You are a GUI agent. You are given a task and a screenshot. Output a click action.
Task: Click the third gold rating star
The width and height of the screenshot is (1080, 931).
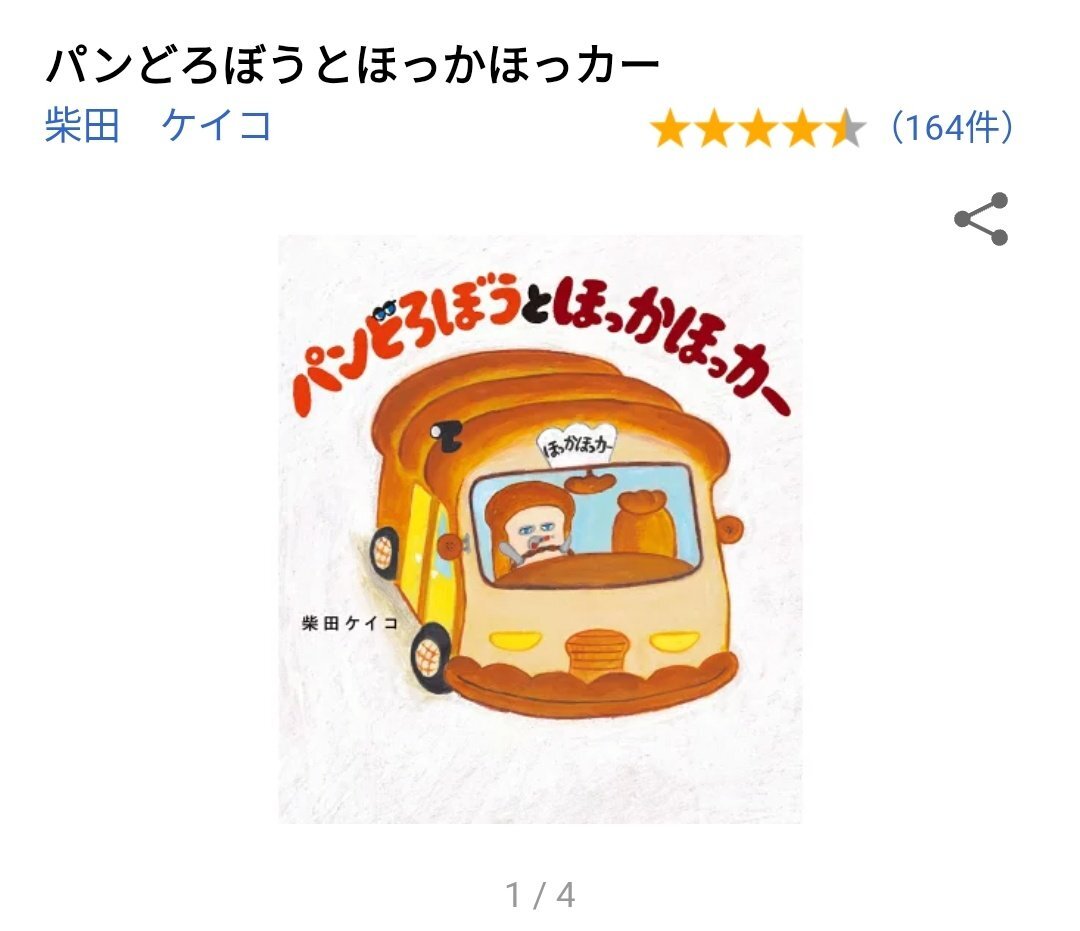(x=758, y=129)
